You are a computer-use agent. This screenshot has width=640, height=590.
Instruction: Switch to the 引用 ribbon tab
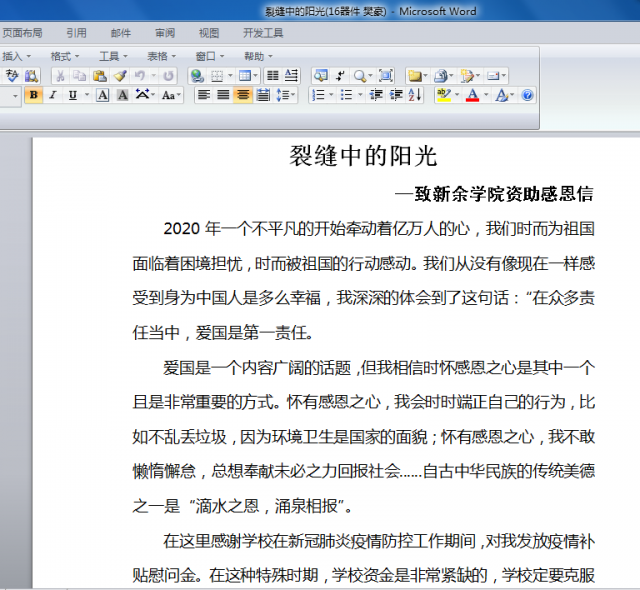(76, 33)
